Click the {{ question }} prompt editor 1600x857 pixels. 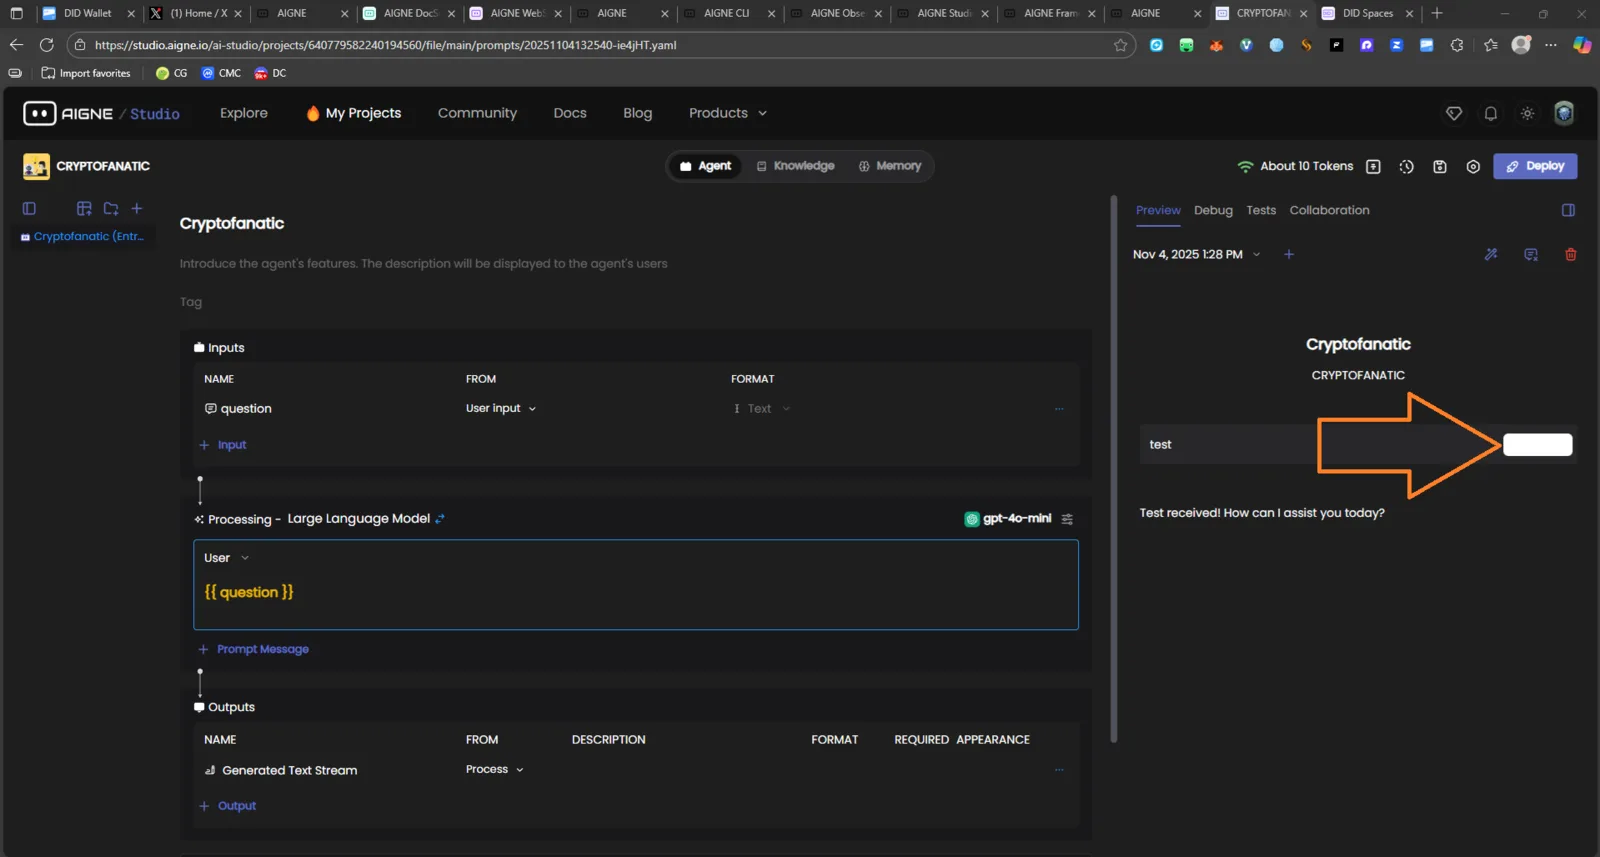click(x=636, y=593)
